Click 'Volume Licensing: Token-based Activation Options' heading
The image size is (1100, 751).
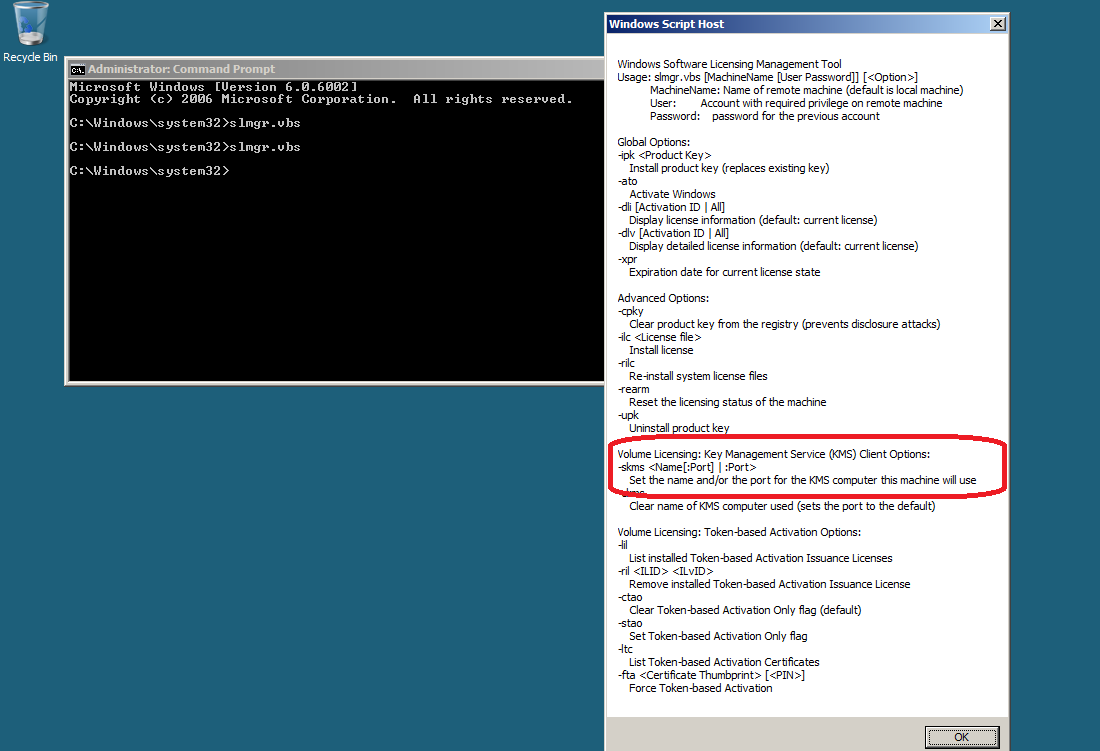[739, 532]
